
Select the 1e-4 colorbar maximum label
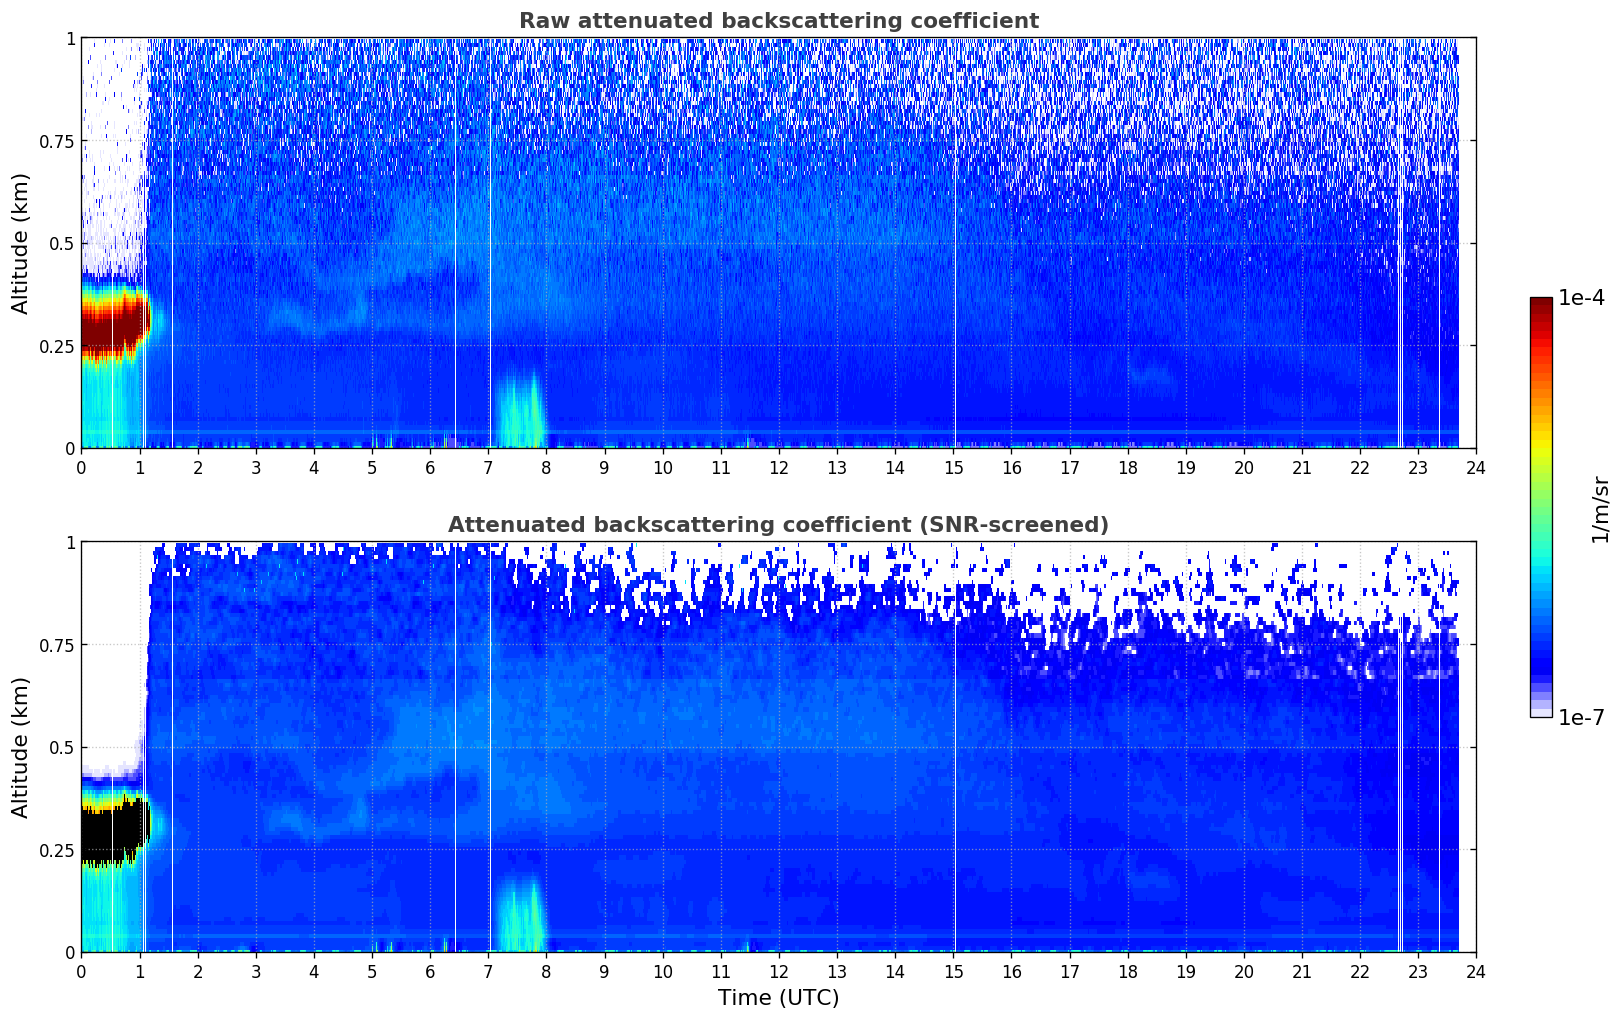tap(1581, 299)
